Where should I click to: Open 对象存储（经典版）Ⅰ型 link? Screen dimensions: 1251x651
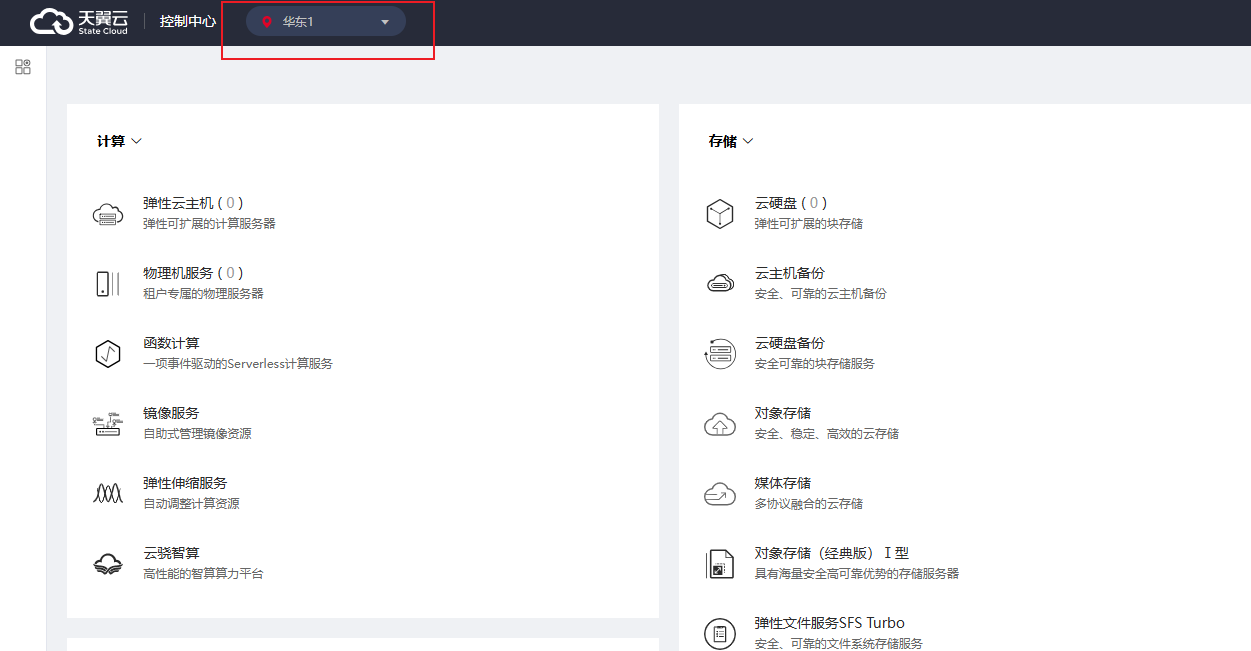tap(831, 553)
